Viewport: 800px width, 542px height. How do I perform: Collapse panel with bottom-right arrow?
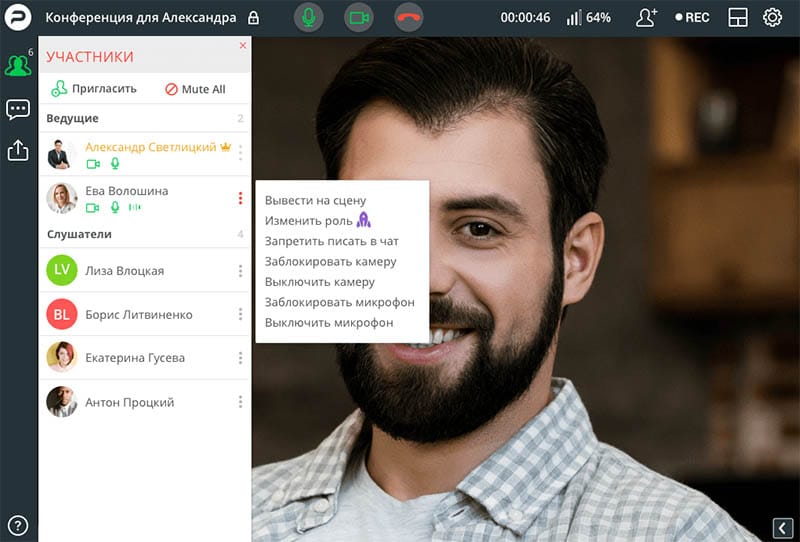[783, 528]
